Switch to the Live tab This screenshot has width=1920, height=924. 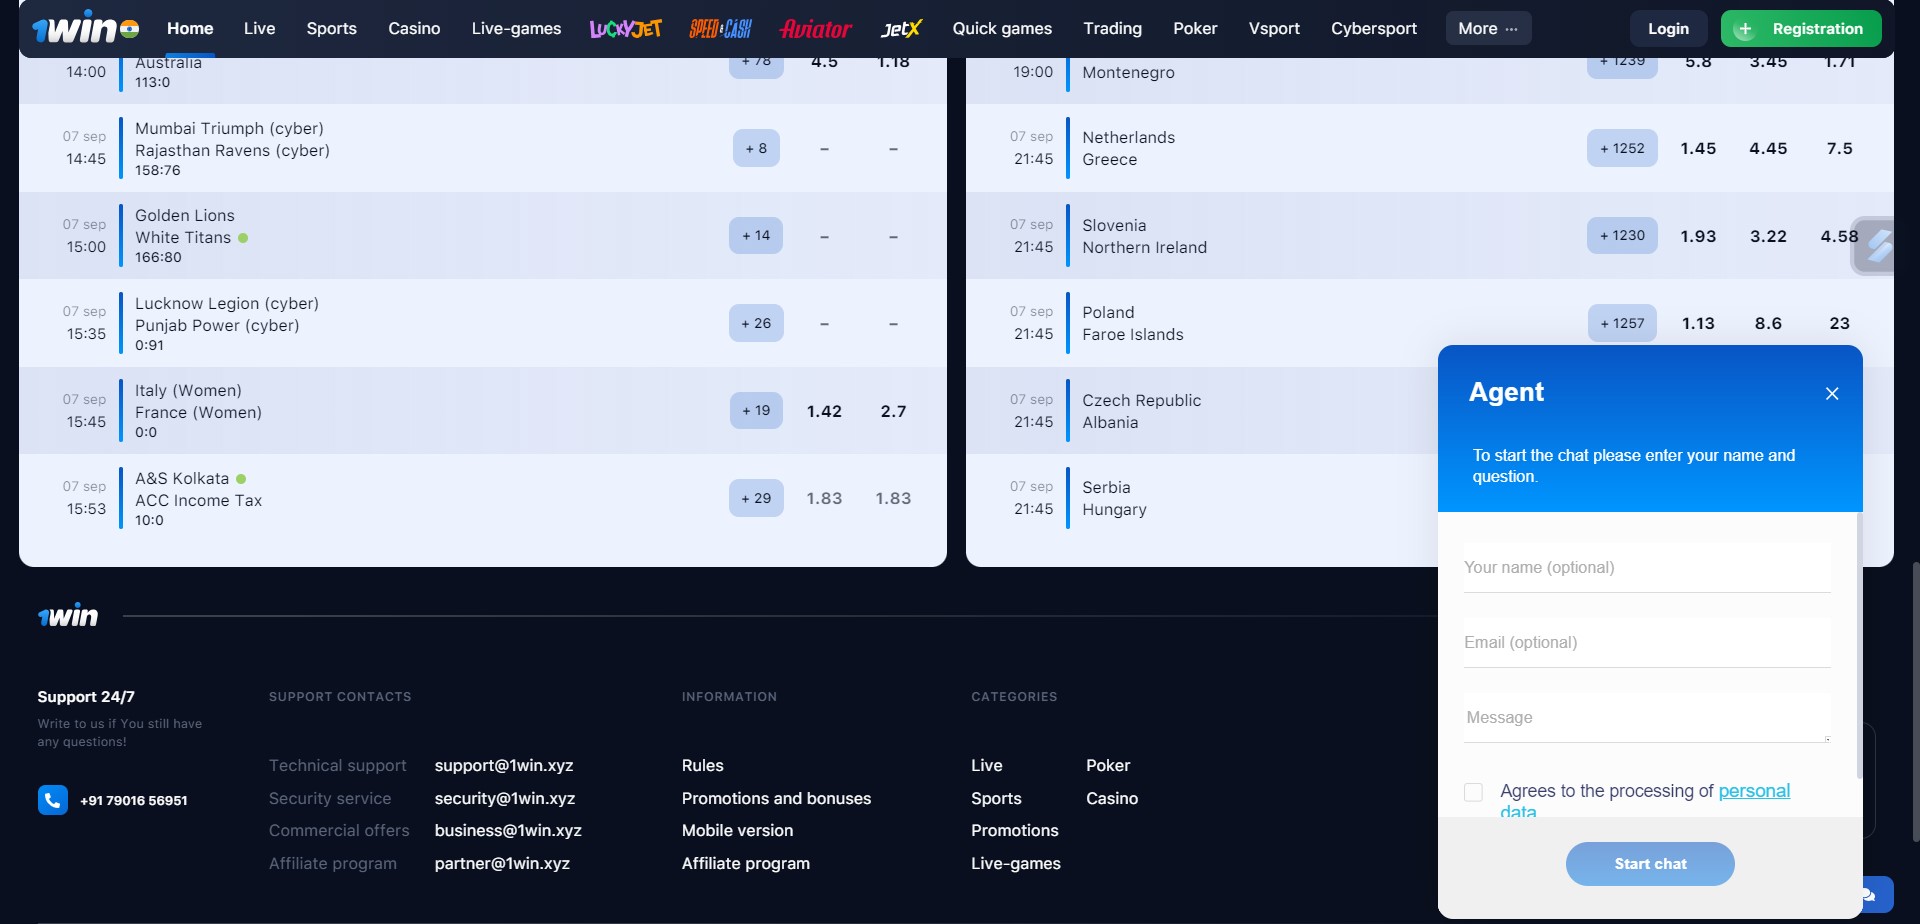[x=259, y=28]
